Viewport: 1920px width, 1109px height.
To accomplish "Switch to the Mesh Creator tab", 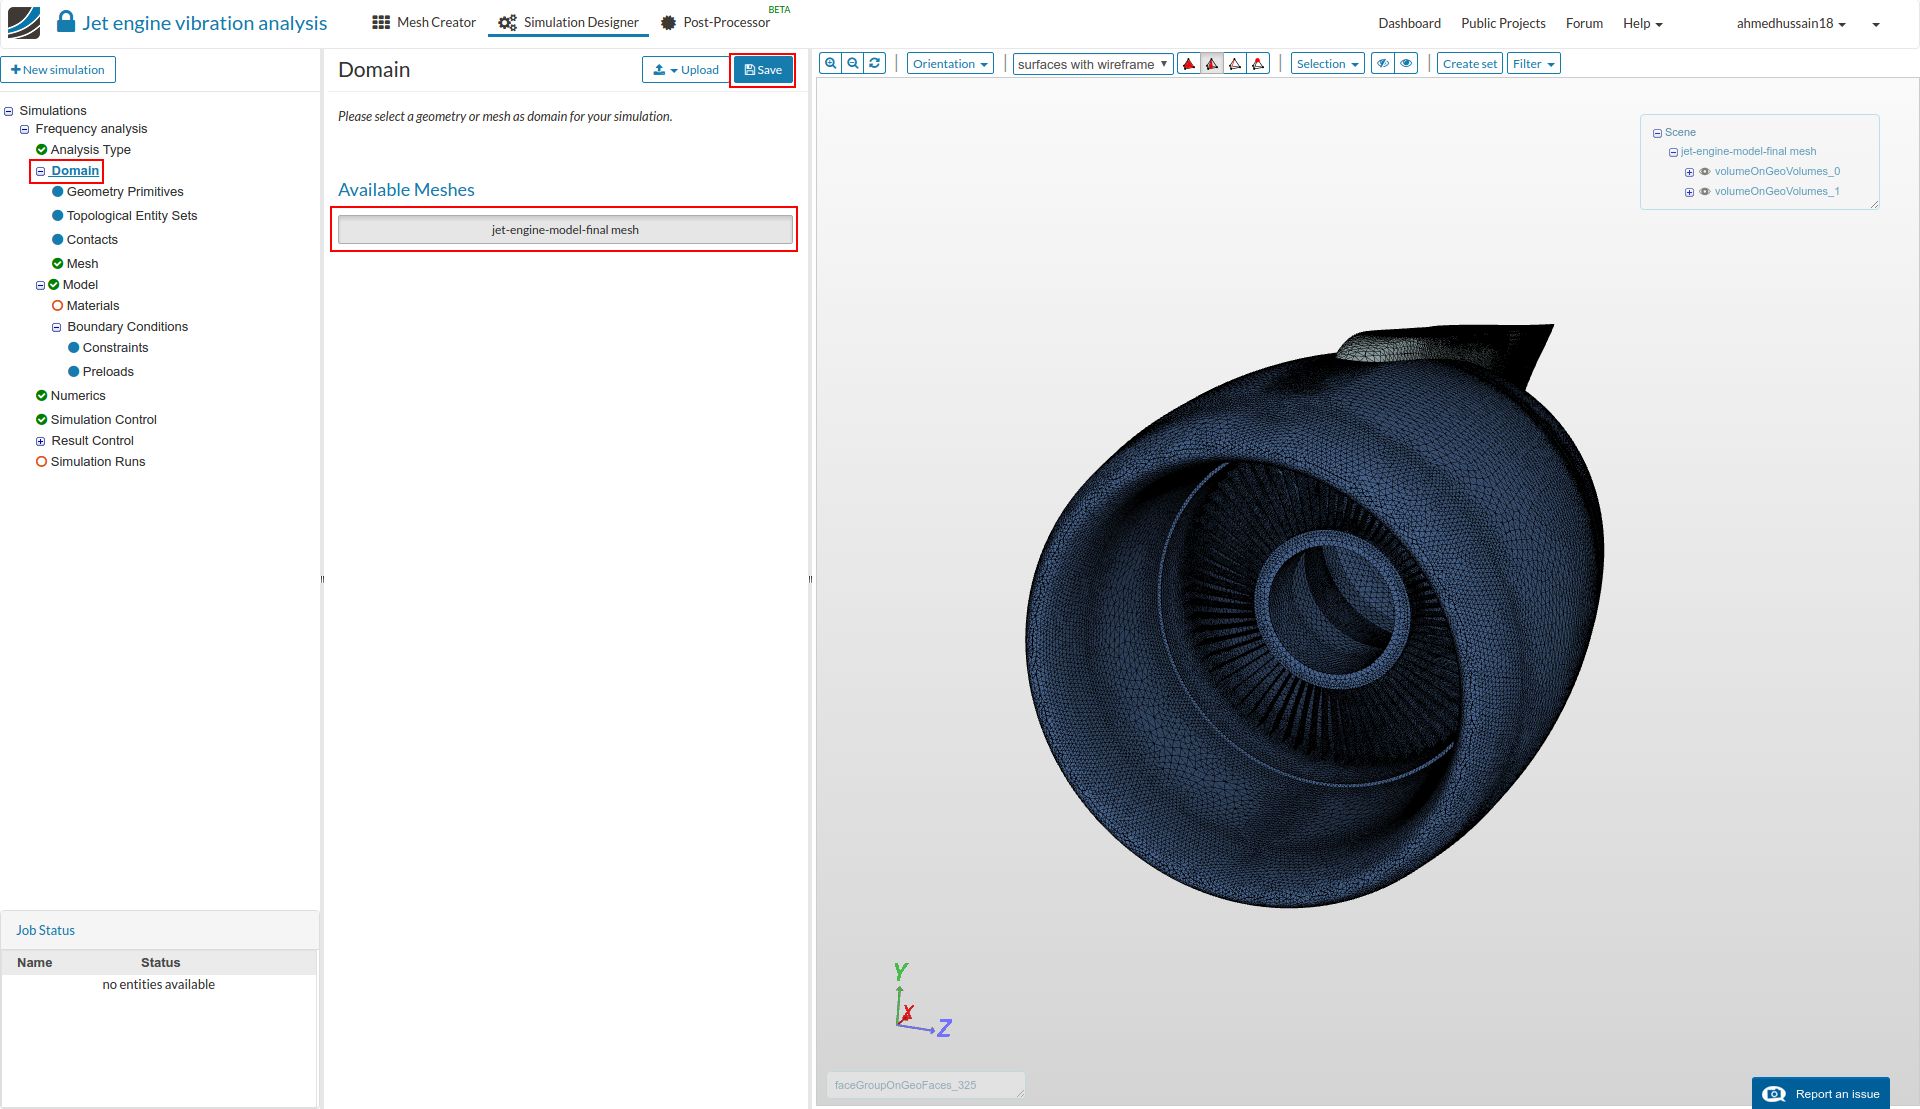I will pyautogui.click(x=424, y=22).
